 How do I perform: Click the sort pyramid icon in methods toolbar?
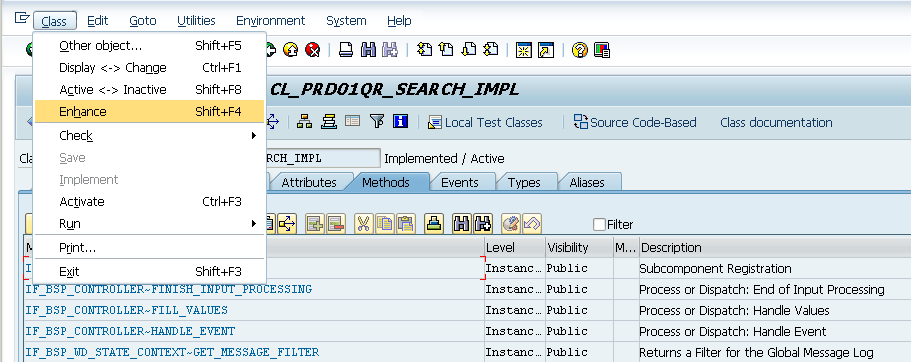pos(433,224)
